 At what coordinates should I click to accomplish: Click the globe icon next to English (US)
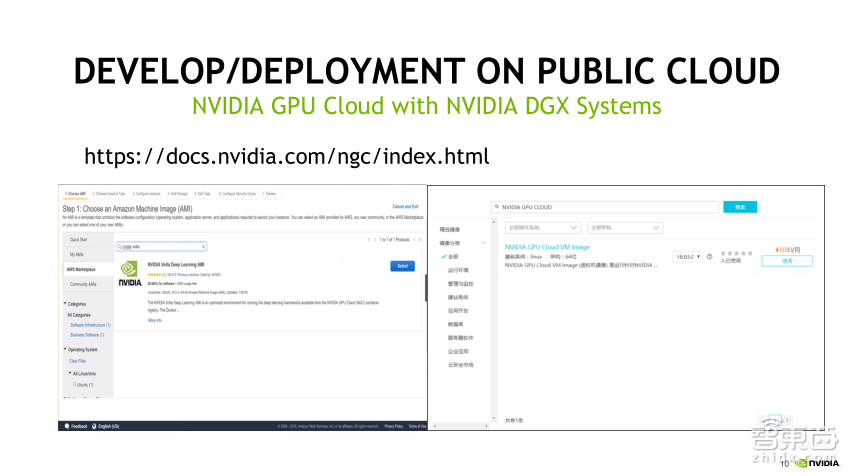click(x=95, y=426)
